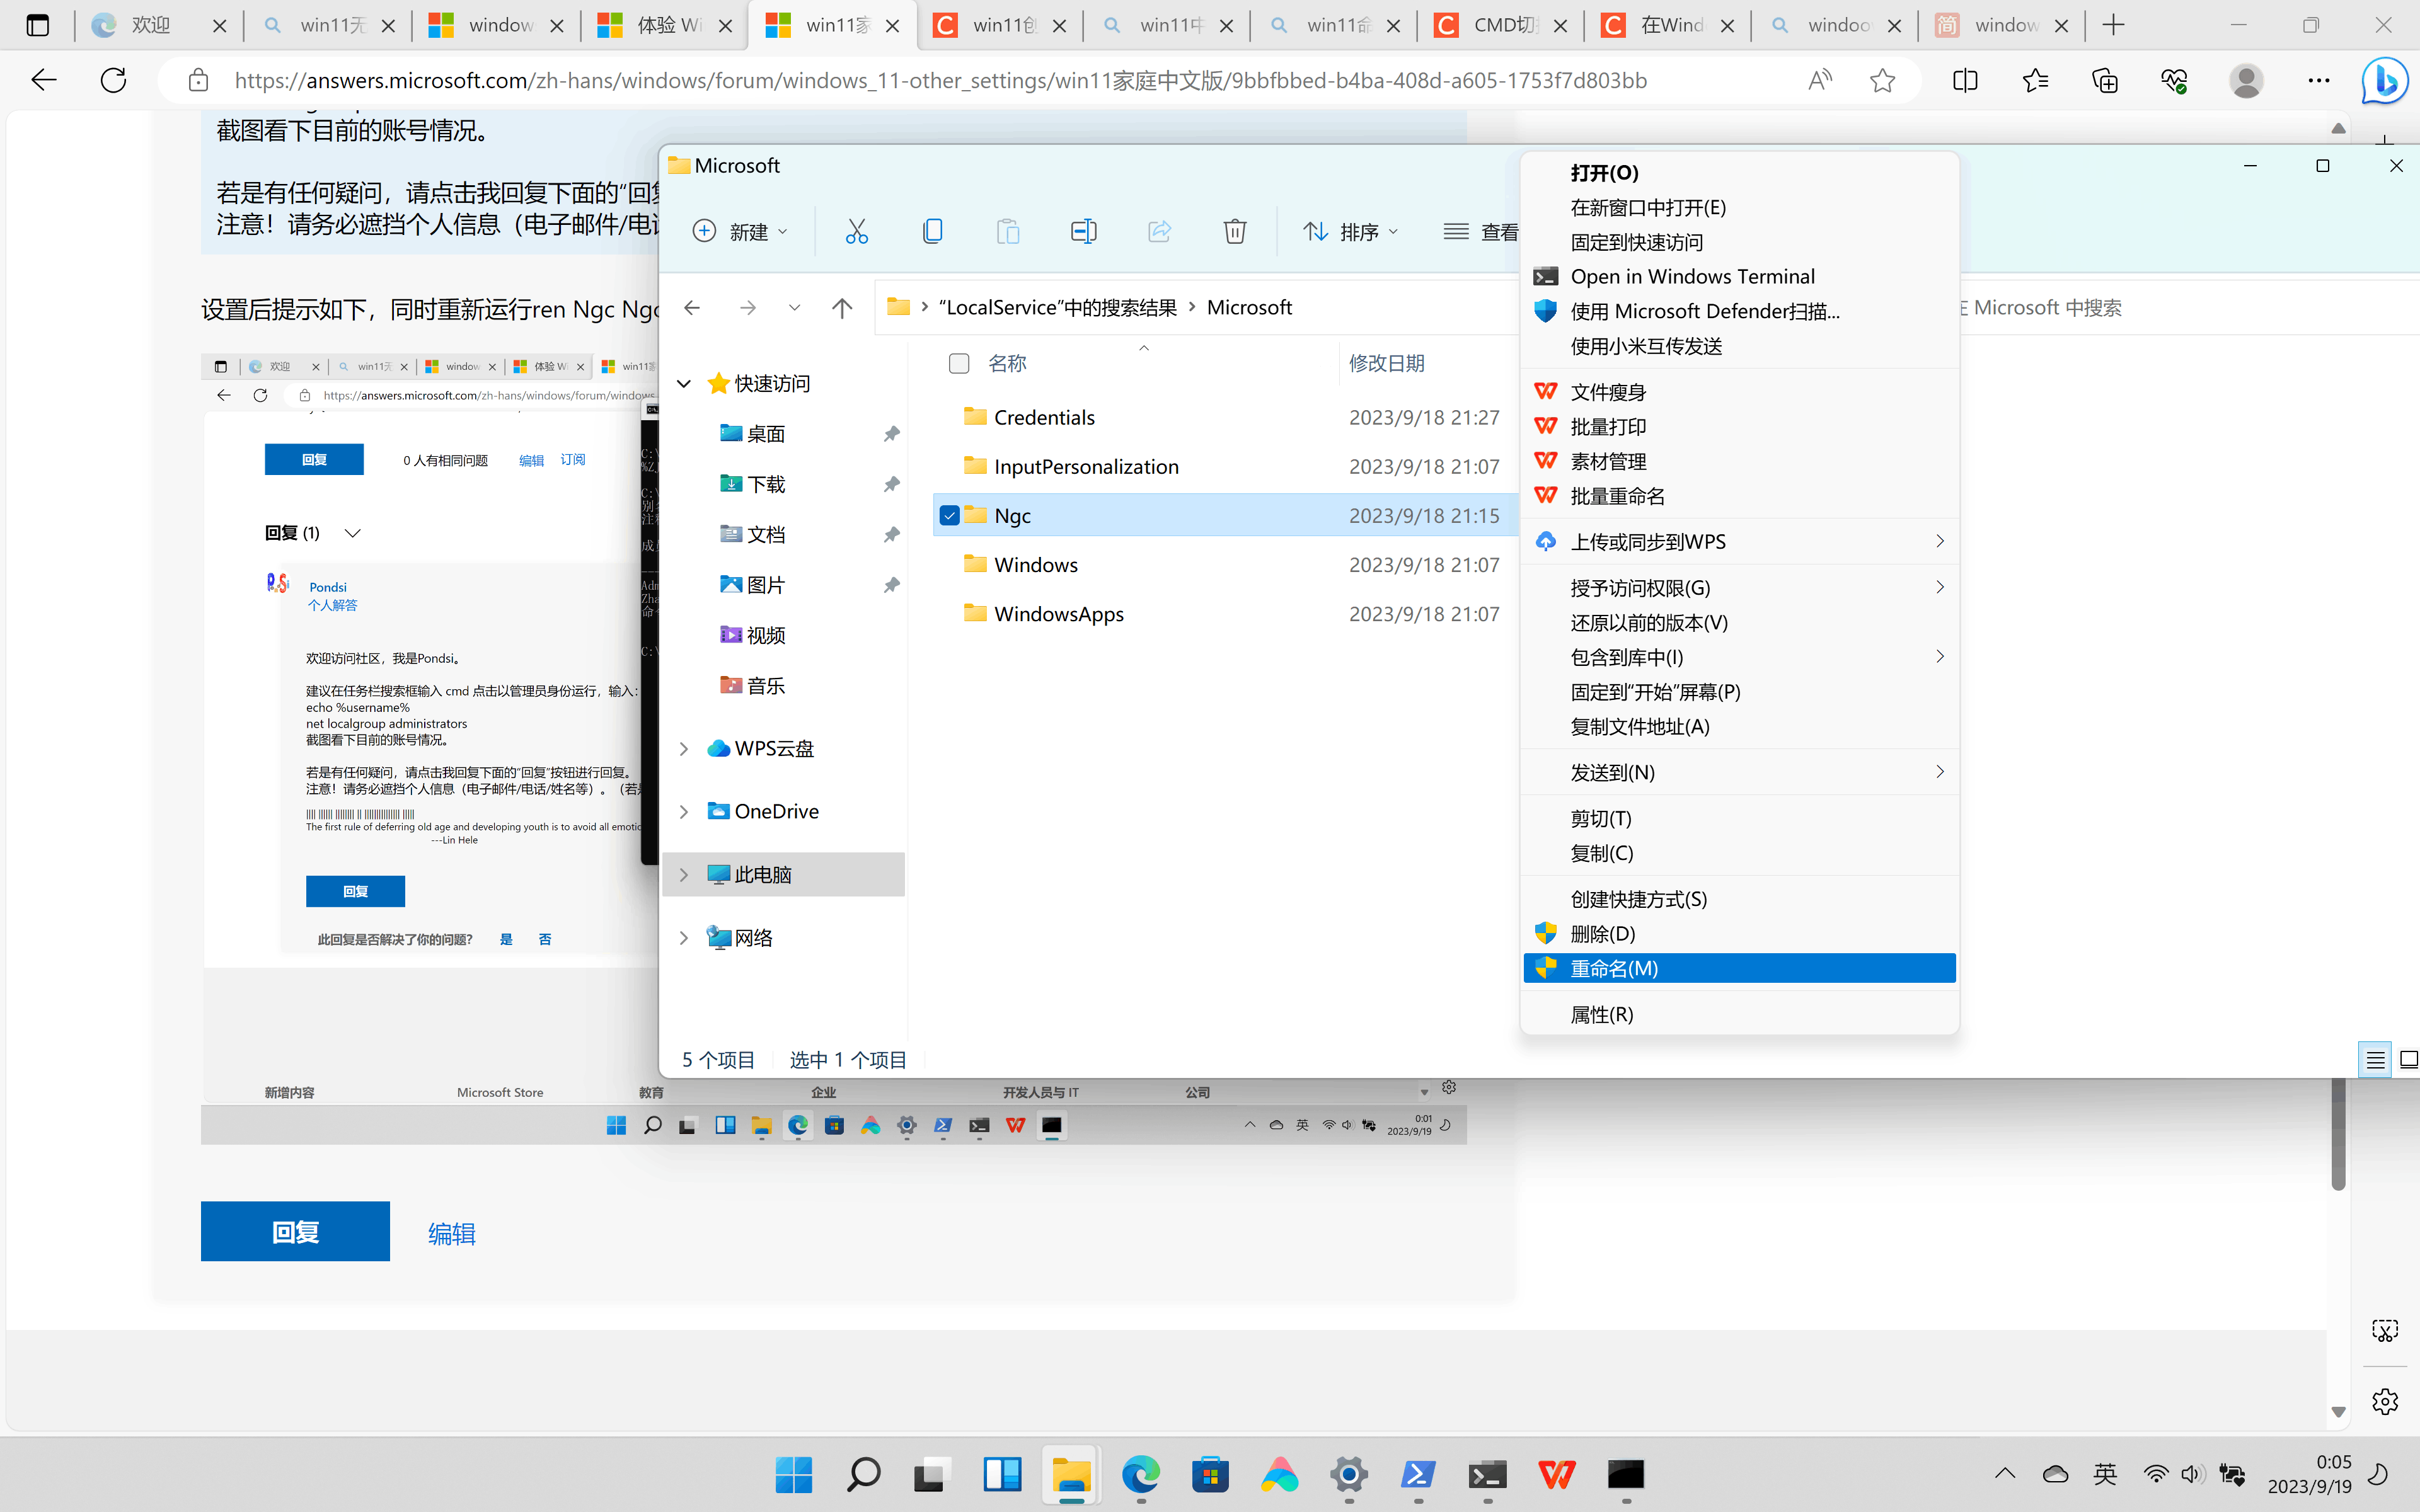2420x1512 pixels.
Task: Open the 新建 dropdown menu
Action: coord(740,231)
